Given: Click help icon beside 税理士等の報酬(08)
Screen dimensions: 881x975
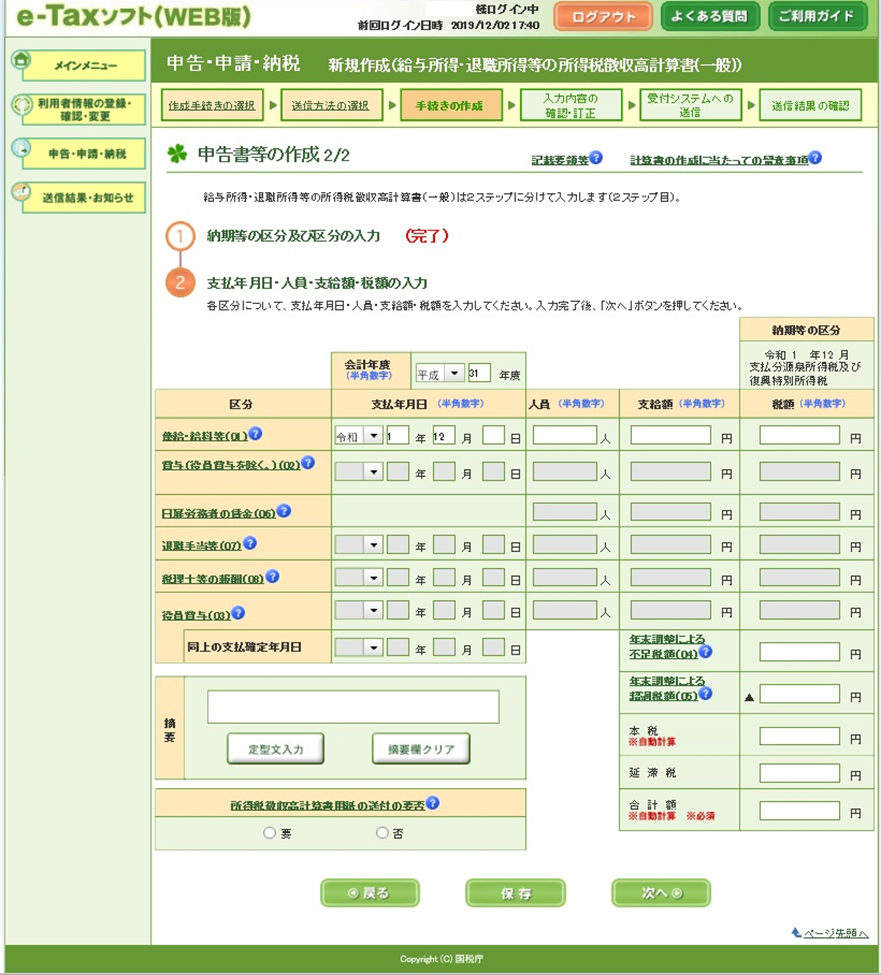Looking at the screenshot, I should coord(272,576).
